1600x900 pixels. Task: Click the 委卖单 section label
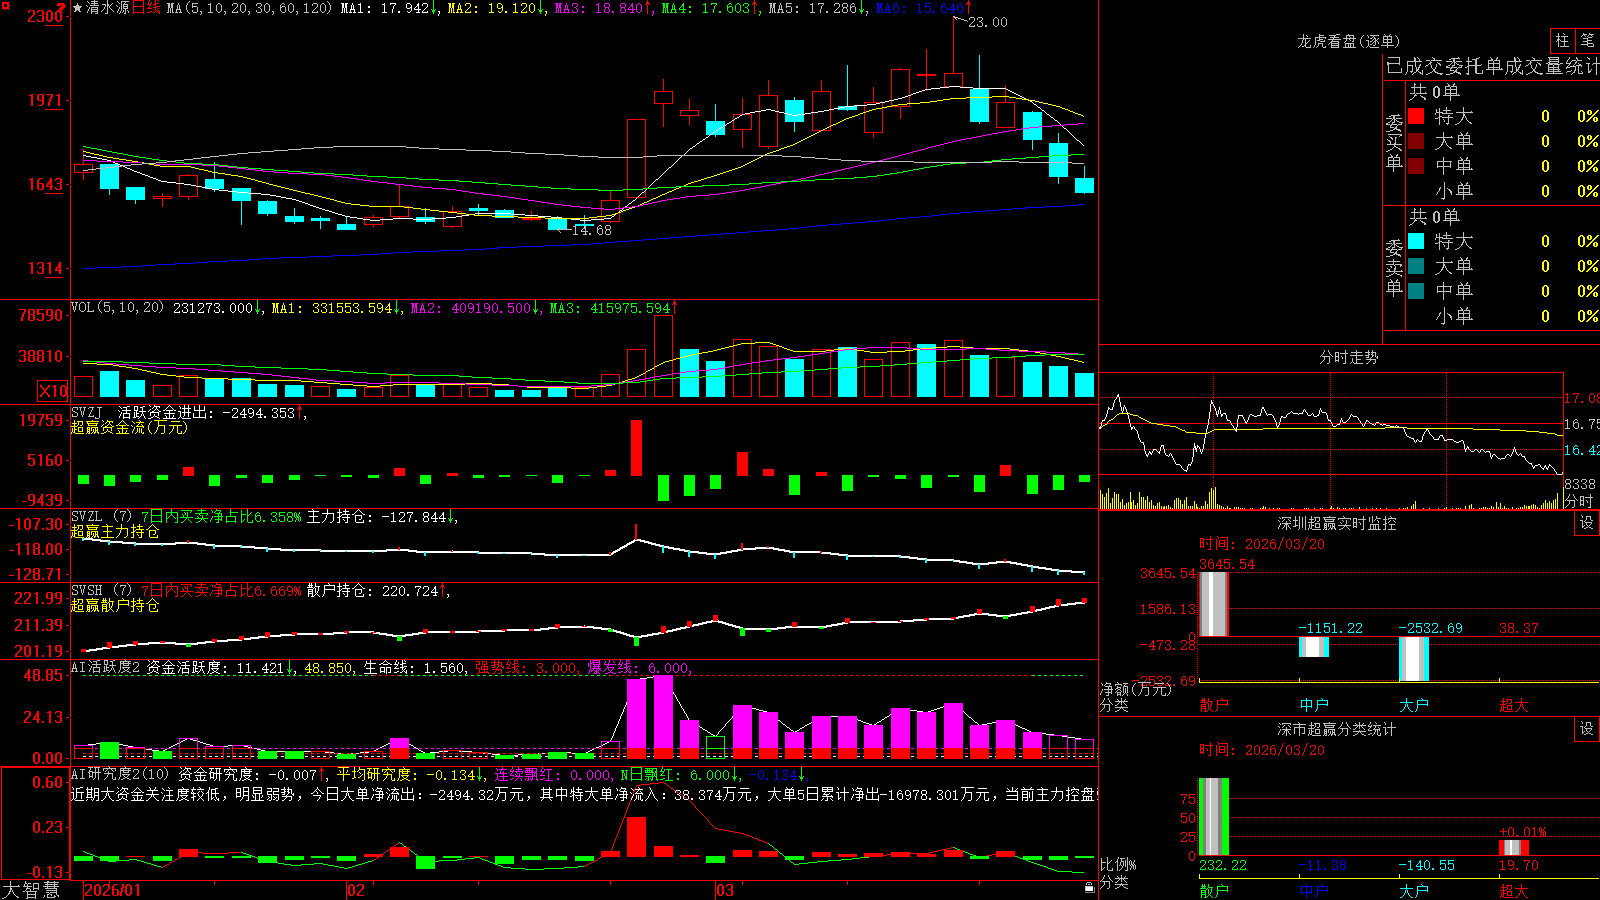[x=1394, y=268]
